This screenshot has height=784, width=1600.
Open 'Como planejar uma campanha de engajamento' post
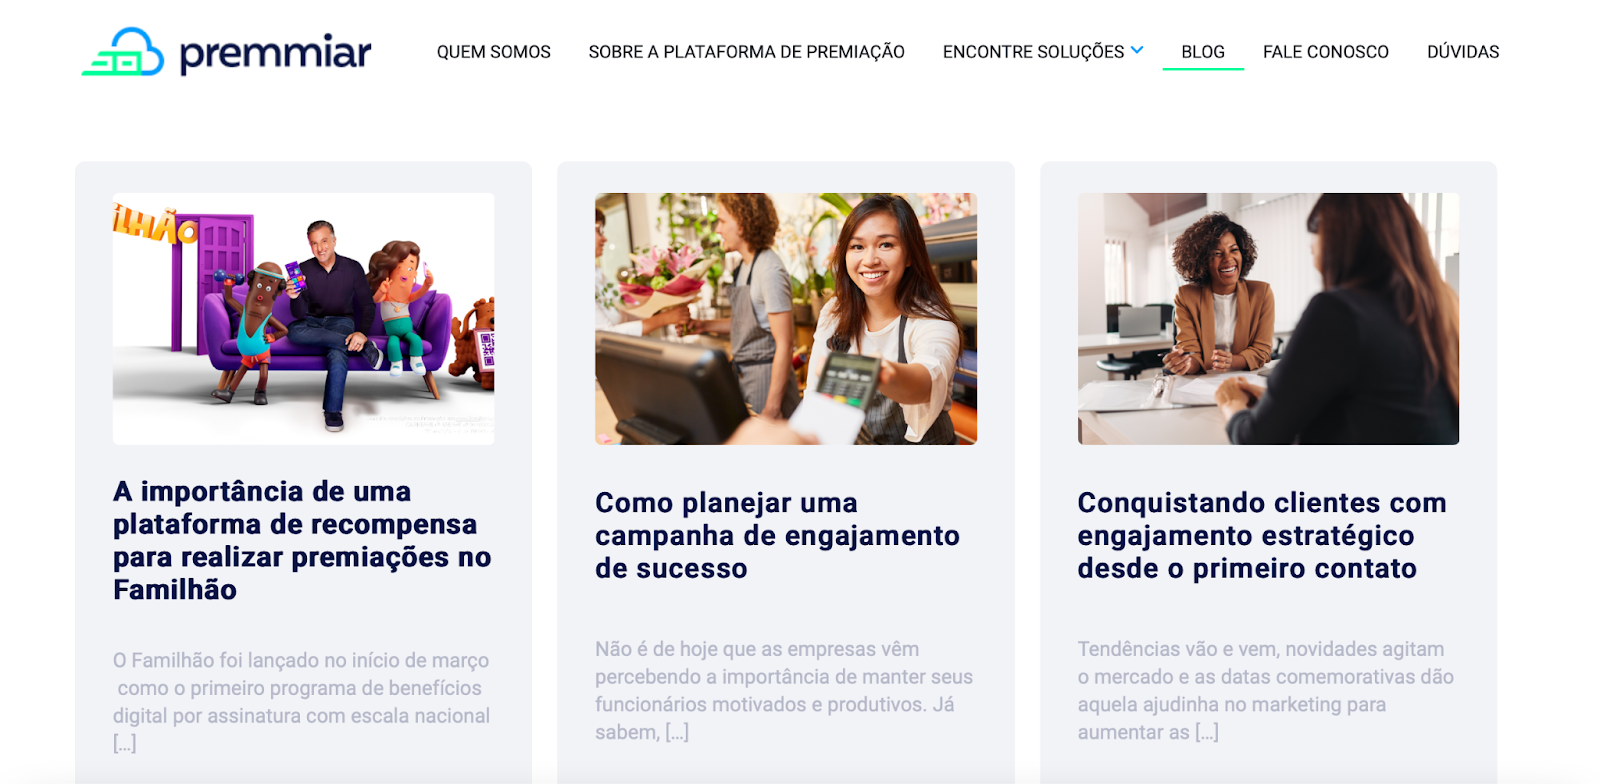tap(777, 535)
